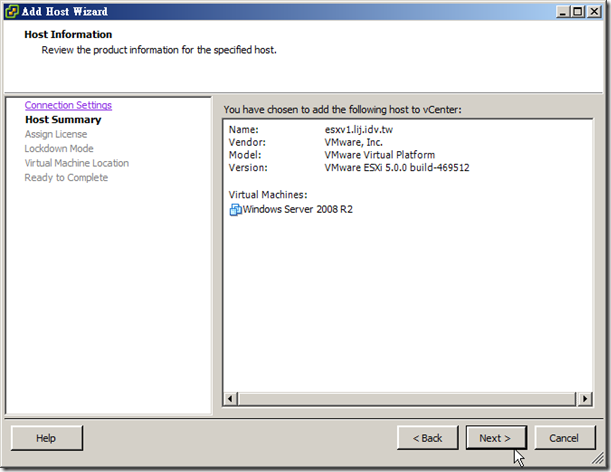Minimize the Add Host Wizard window
The width and height of the screenshot is (611, 472).
coord(562,12)
